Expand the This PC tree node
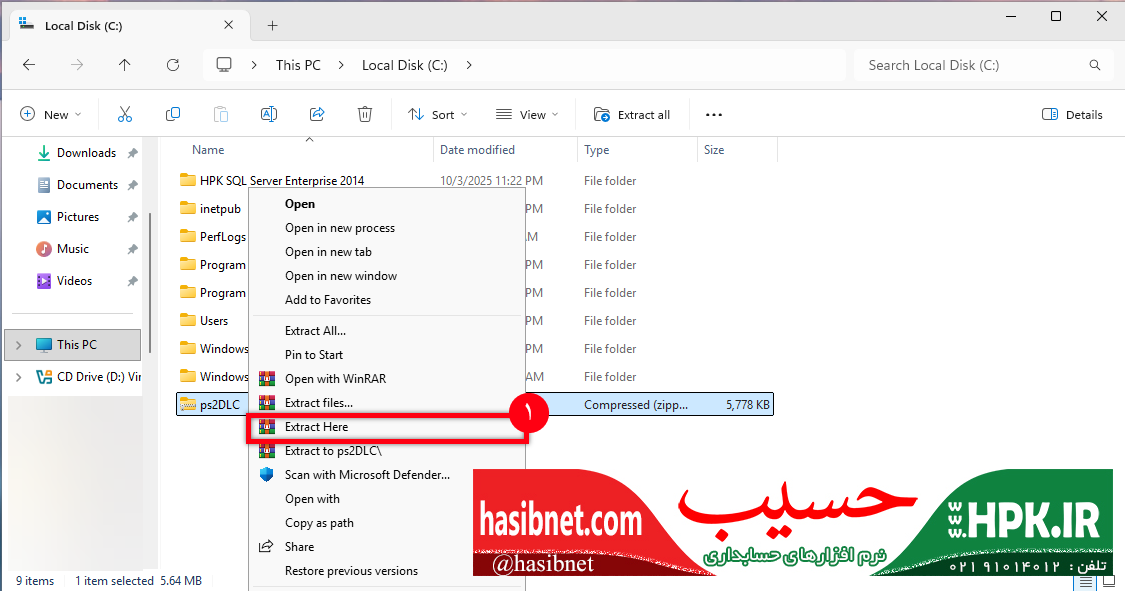The image size is (1125, 591). click(x=18, y=345)
